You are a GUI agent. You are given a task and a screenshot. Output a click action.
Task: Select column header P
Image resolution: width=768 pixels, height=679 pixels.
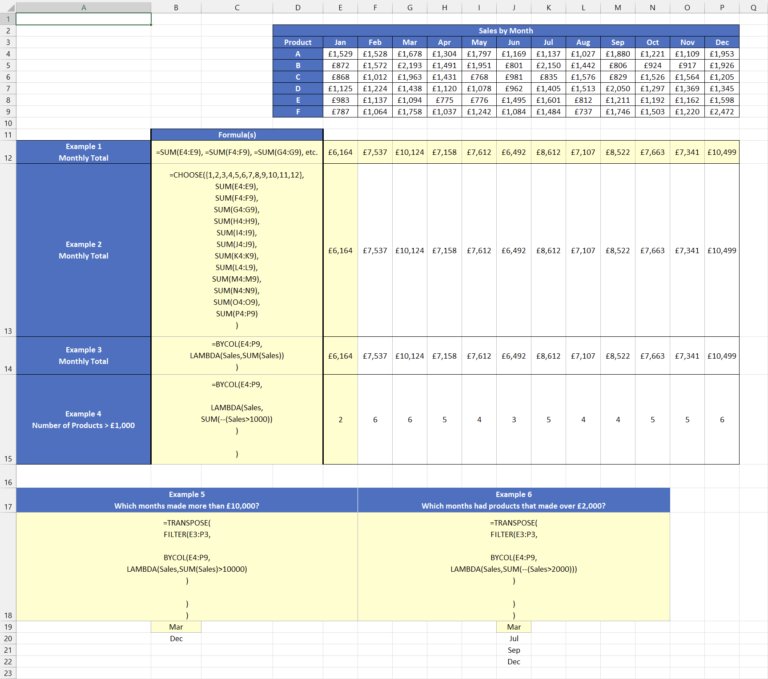[721, 7]
